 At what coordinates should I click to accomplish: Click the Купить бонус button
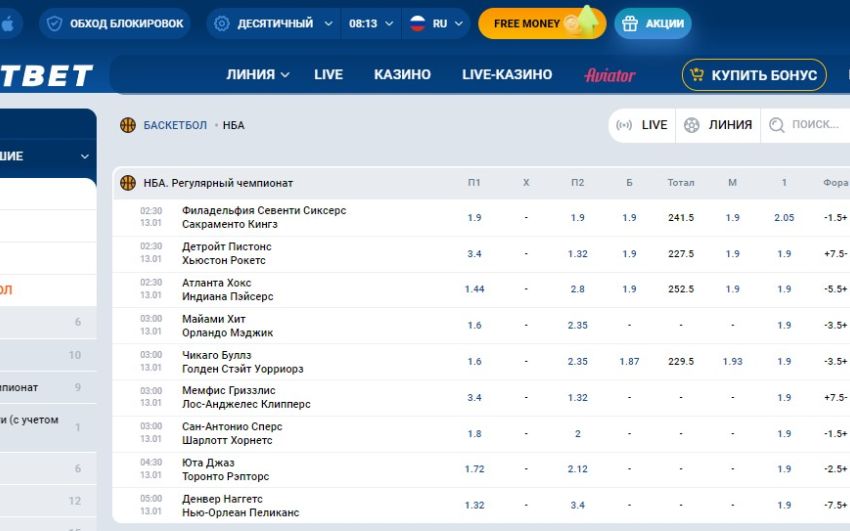[x=754, y=75]
